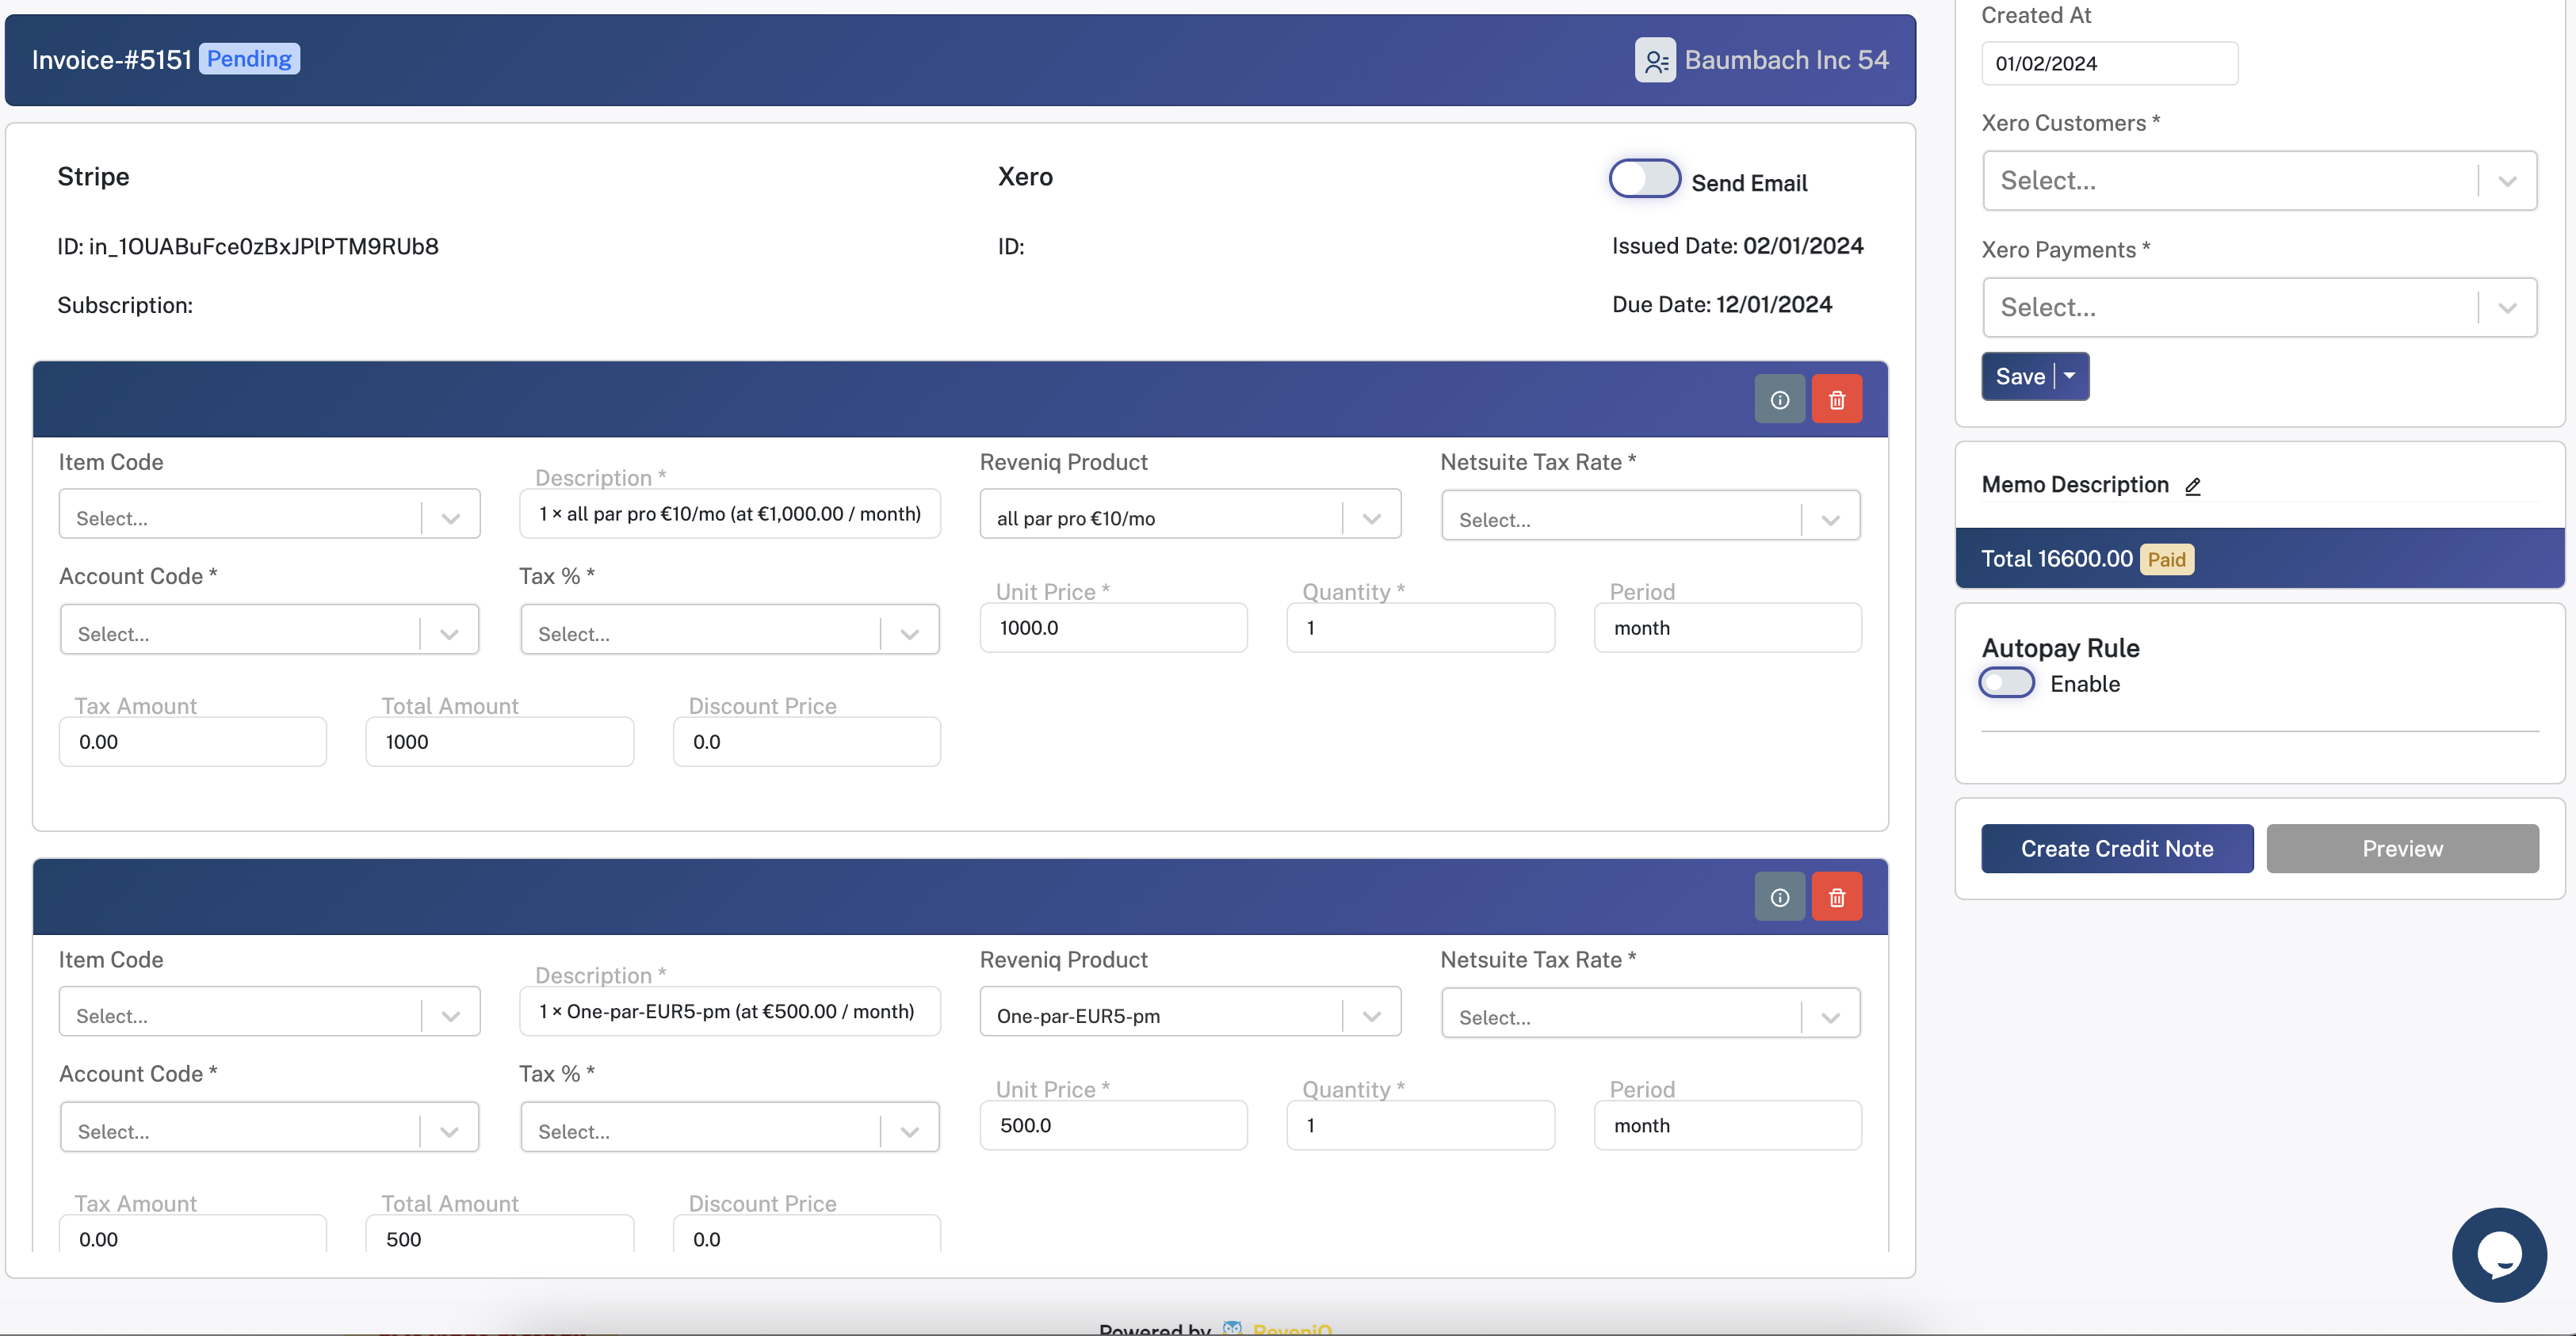Click the Save button
The height and width of the screenshot is (1336, 2576).
[2020, 376]
